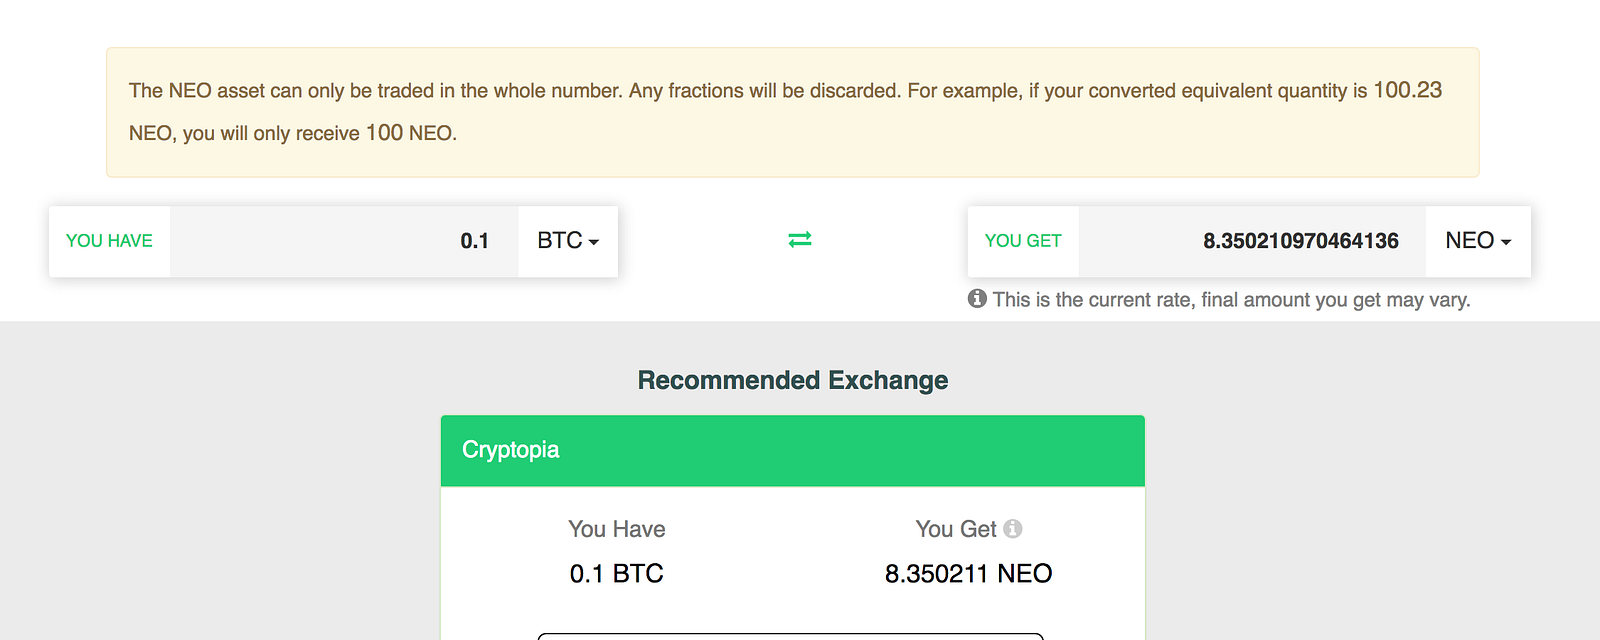This screenshot has width=1600, height=640.
Task: Click the current rate disclaimer text
Action: pyautogui.click(x=1231, y=300)
